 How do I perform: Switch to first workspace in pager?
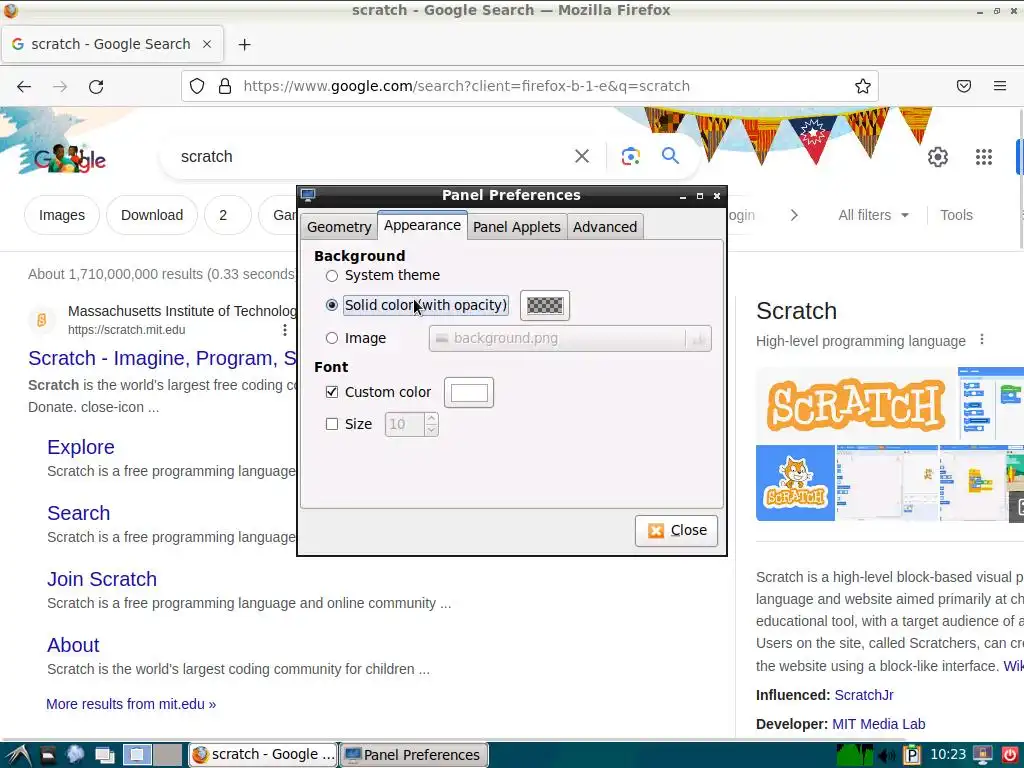click(x=137, y=755)
